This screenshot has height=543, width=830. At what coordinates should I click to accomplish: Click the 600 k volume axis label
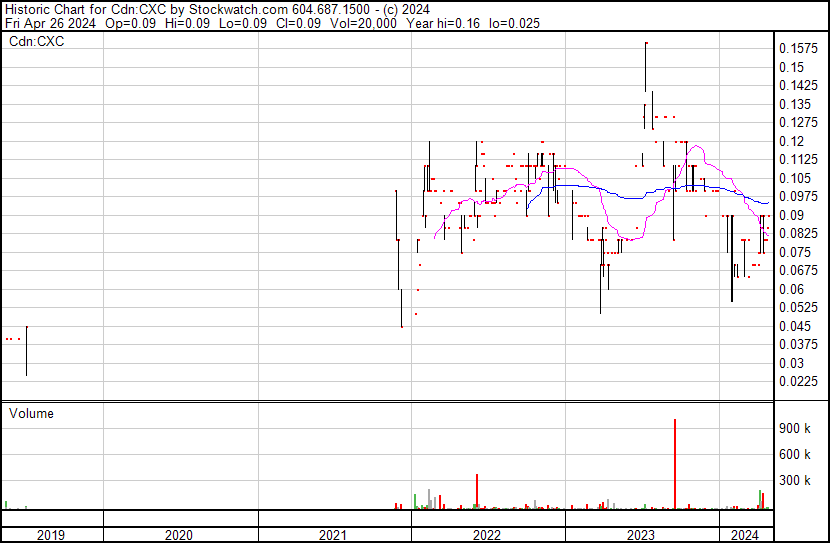point(795,455)
